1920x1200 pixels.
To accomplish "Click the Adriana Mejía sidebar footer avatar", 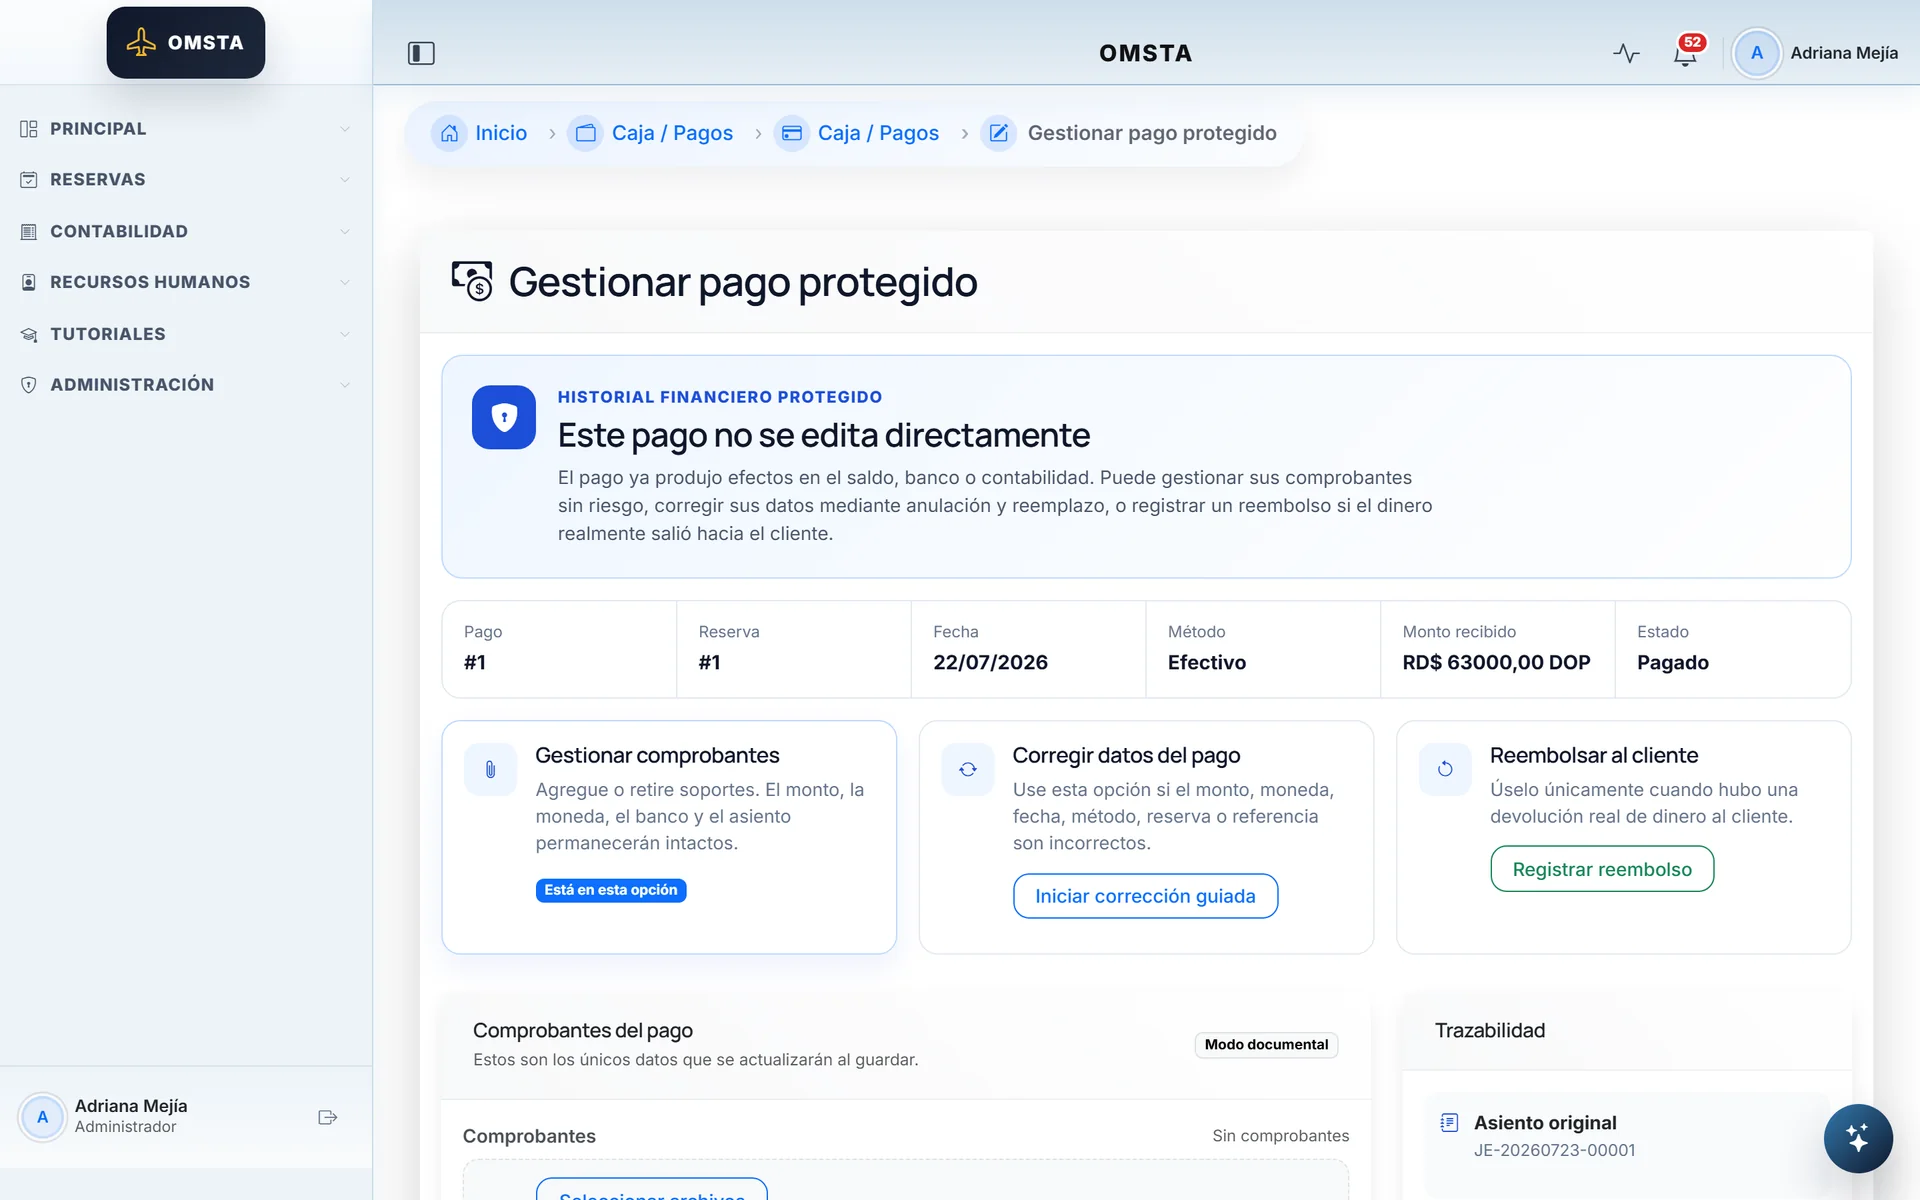I will coord(43,1117).
